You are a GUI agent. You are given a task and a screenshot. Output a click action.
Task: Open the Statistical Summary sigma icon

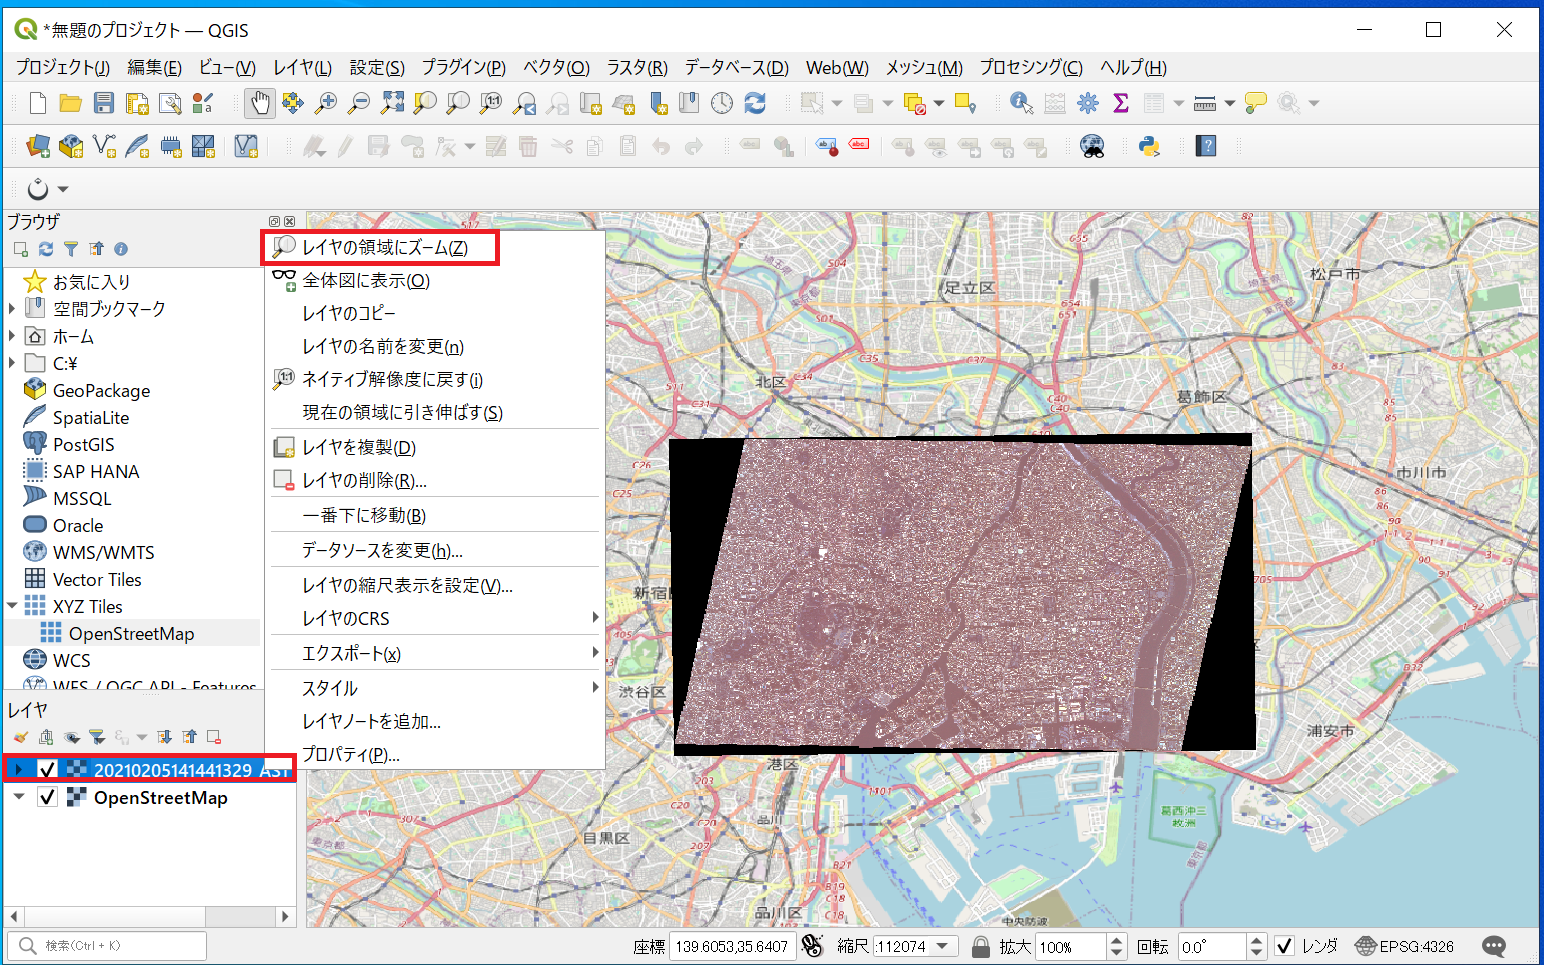click(x=1121, y=103)
